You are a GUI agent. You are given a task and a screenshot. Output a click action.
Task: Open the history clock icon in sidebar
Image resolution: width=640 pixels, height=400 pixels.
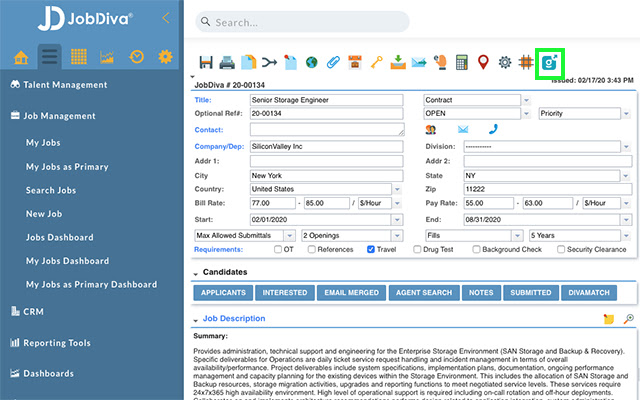coord(137,55)
